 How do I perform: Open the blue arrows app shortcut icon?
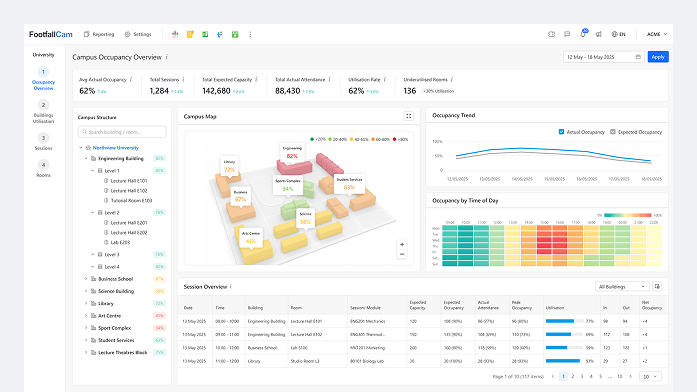click(x=220, y=34)
